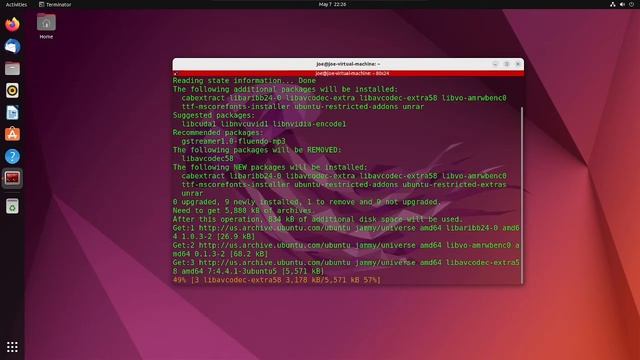Viewport: 640px width, 360px height.
Task: Click the network icon in the system tray
Action: [613, 4]
